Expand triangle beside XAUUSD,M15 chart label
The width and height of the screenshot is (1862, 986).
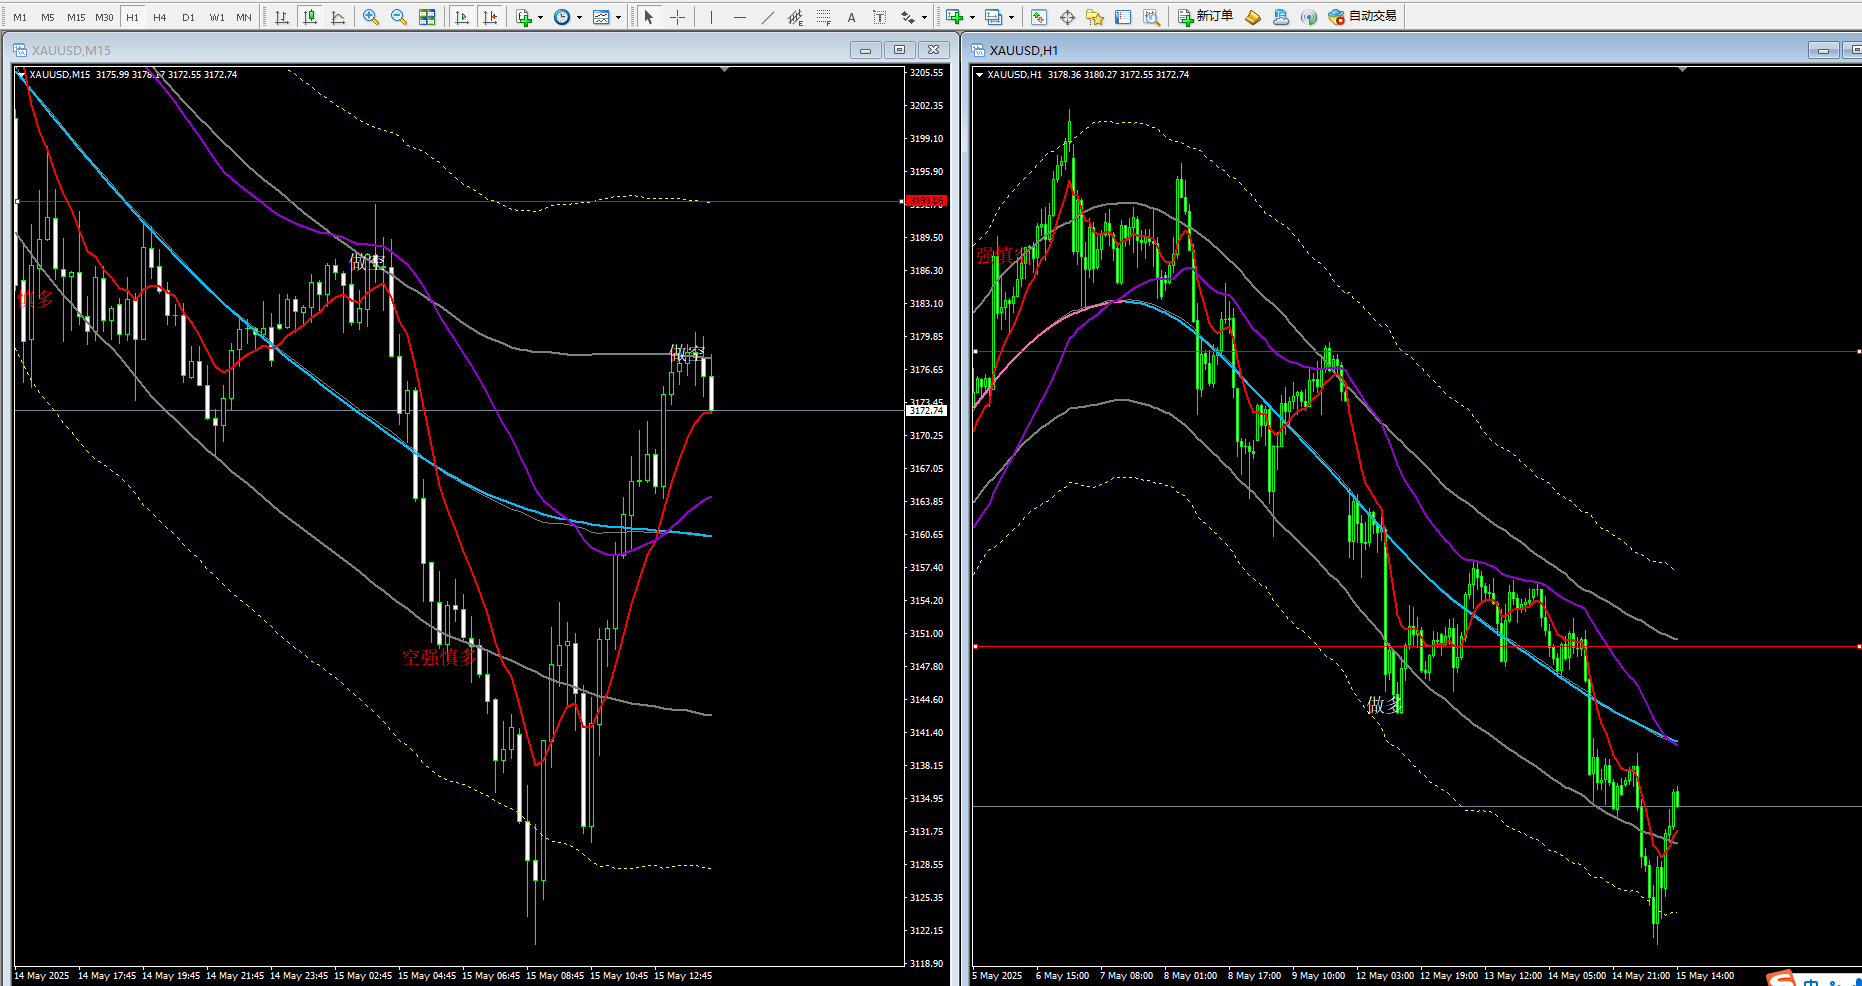21,74
